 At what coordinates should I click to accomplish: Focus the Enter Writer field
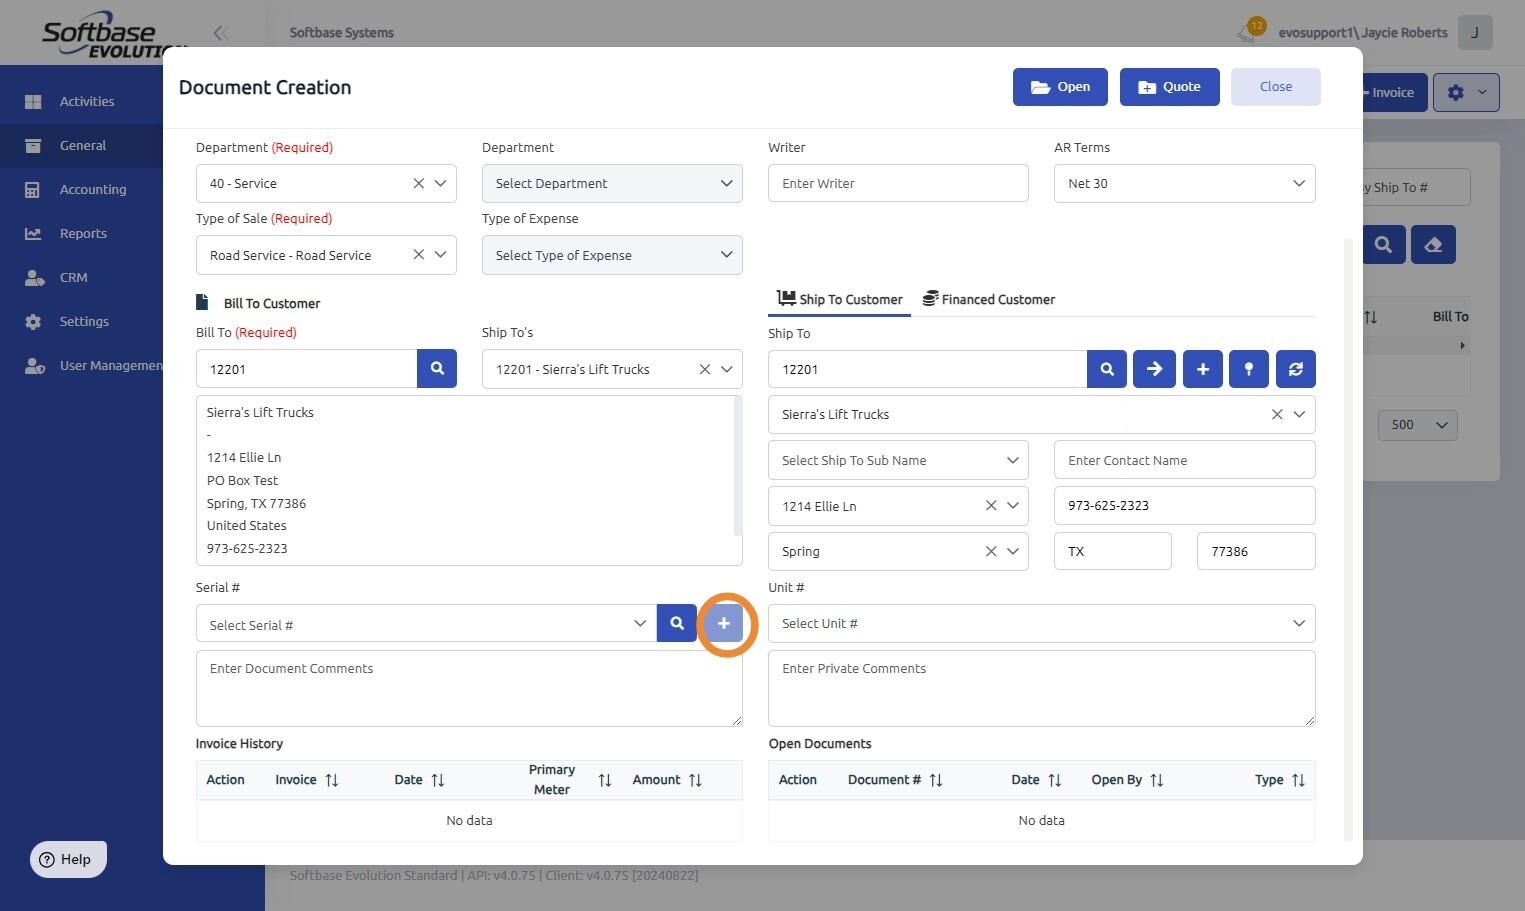[x=898, y=183]
